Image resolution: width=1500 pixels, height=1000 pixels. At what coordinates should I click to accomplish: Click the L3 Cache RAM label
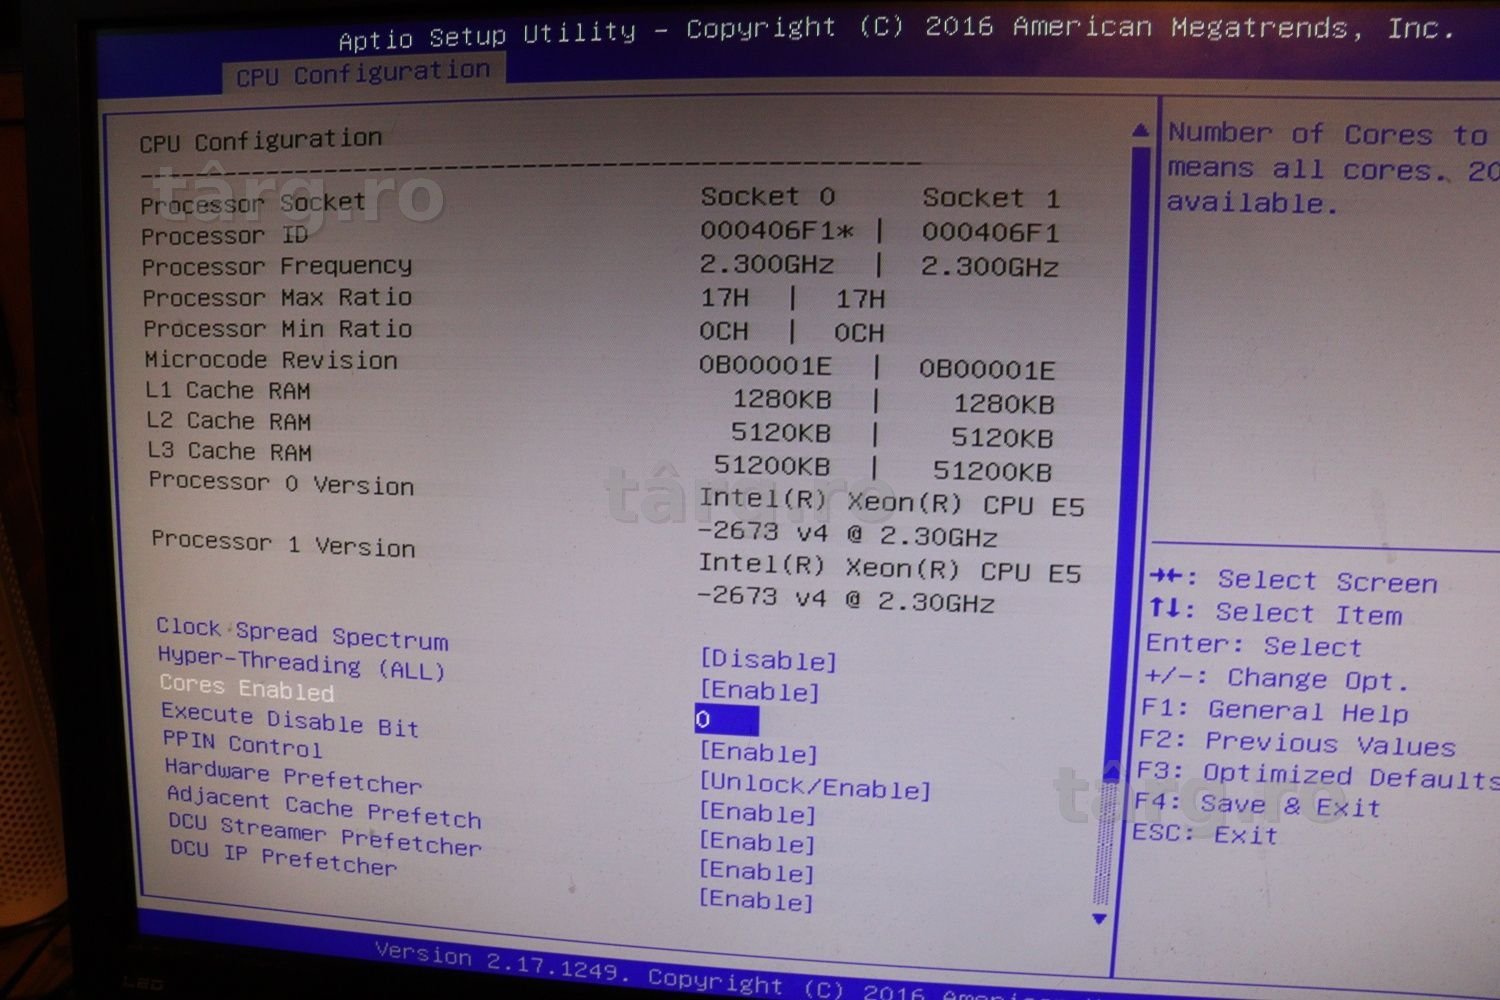pyautogui.click(x=231, y=452)
